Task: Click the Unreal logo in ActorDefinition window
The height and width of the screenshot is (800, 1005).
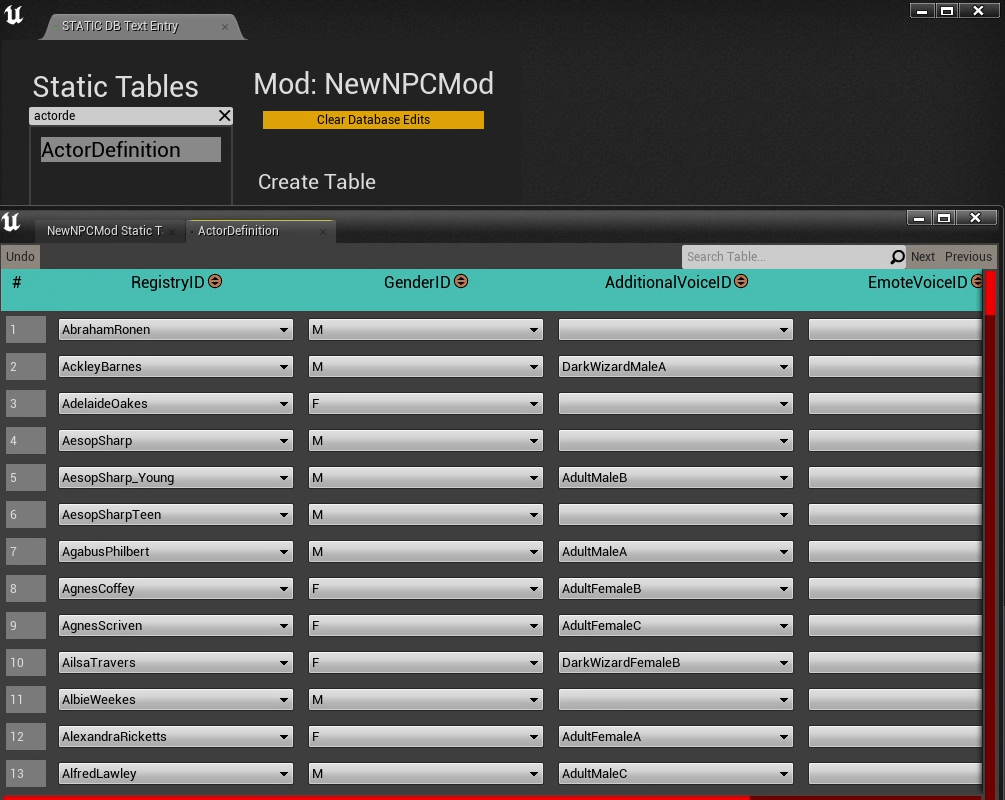Action: (11, 222)
